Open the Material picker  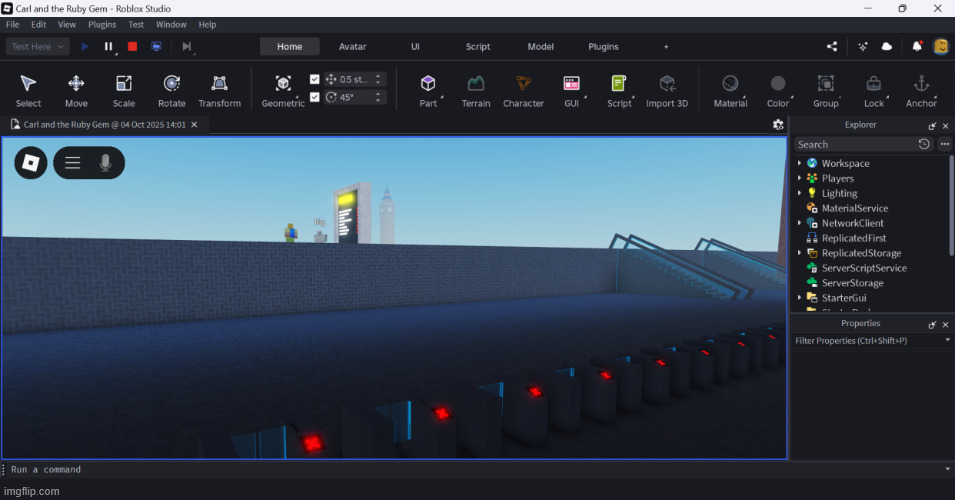click(730, 91)
